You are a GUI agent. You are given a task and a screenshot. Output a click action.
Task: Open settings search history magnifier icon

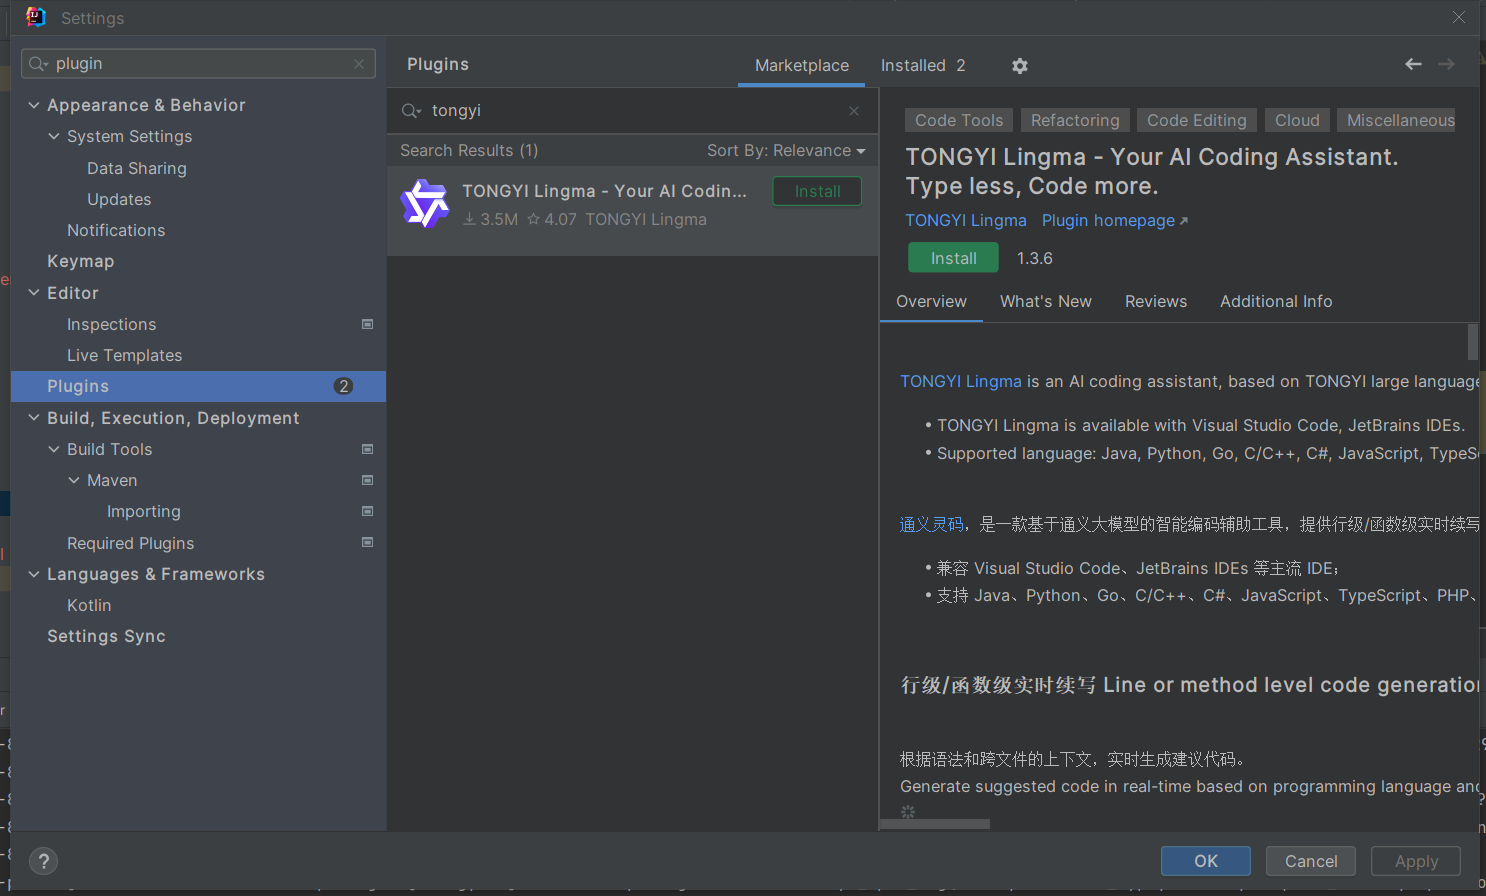coord(38,64)
